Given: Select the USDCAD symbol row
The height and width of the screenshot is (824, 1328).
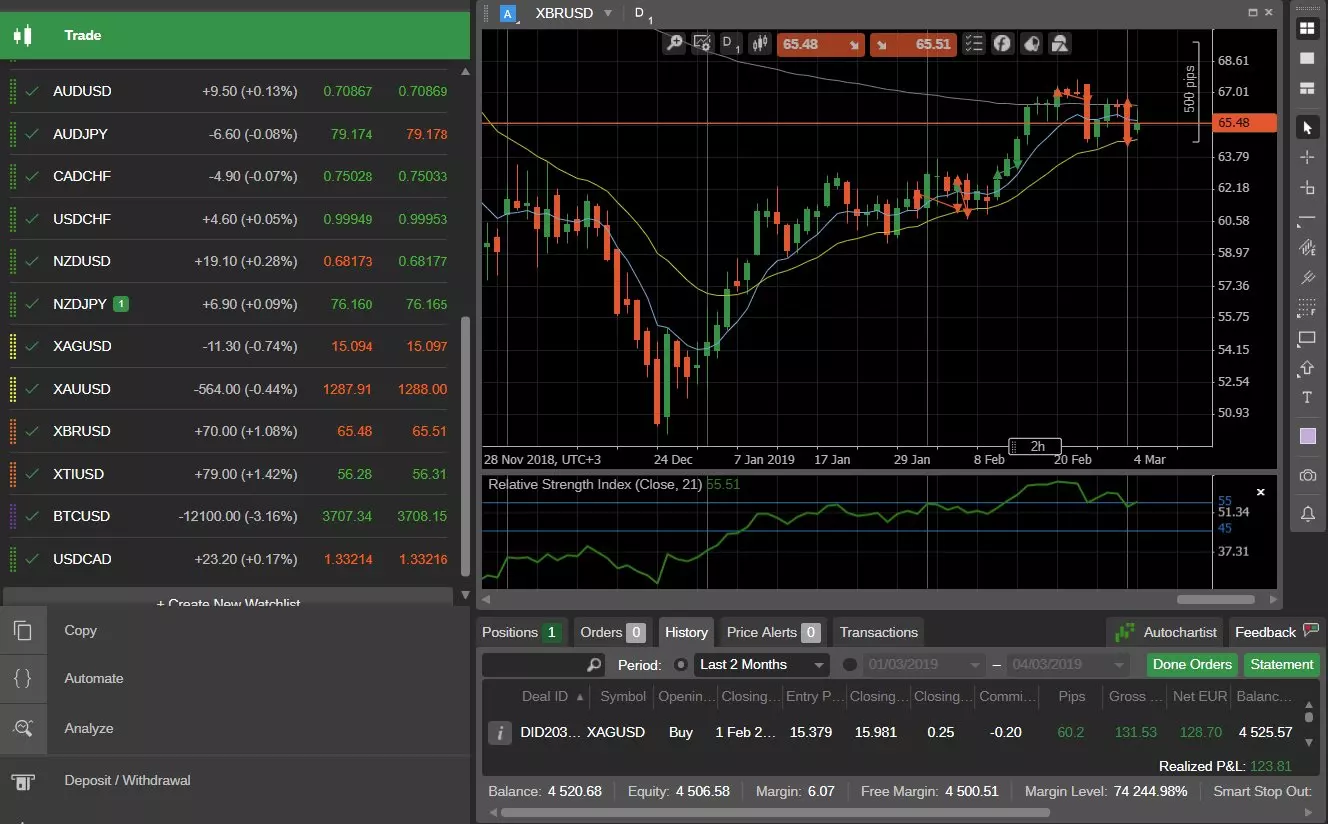Looking at the screenshot, I should 230,559.
